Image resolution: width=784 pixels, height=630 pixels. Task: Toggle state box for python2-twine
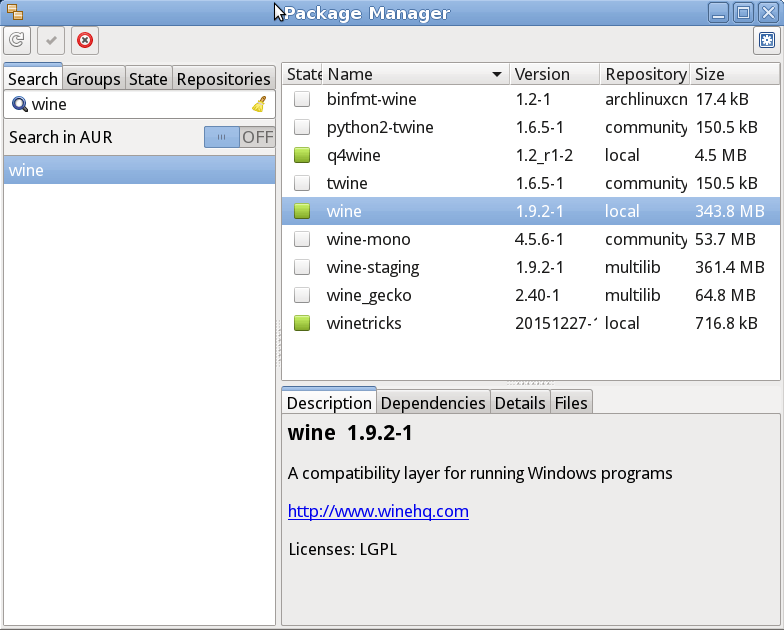tap(302, 127)
